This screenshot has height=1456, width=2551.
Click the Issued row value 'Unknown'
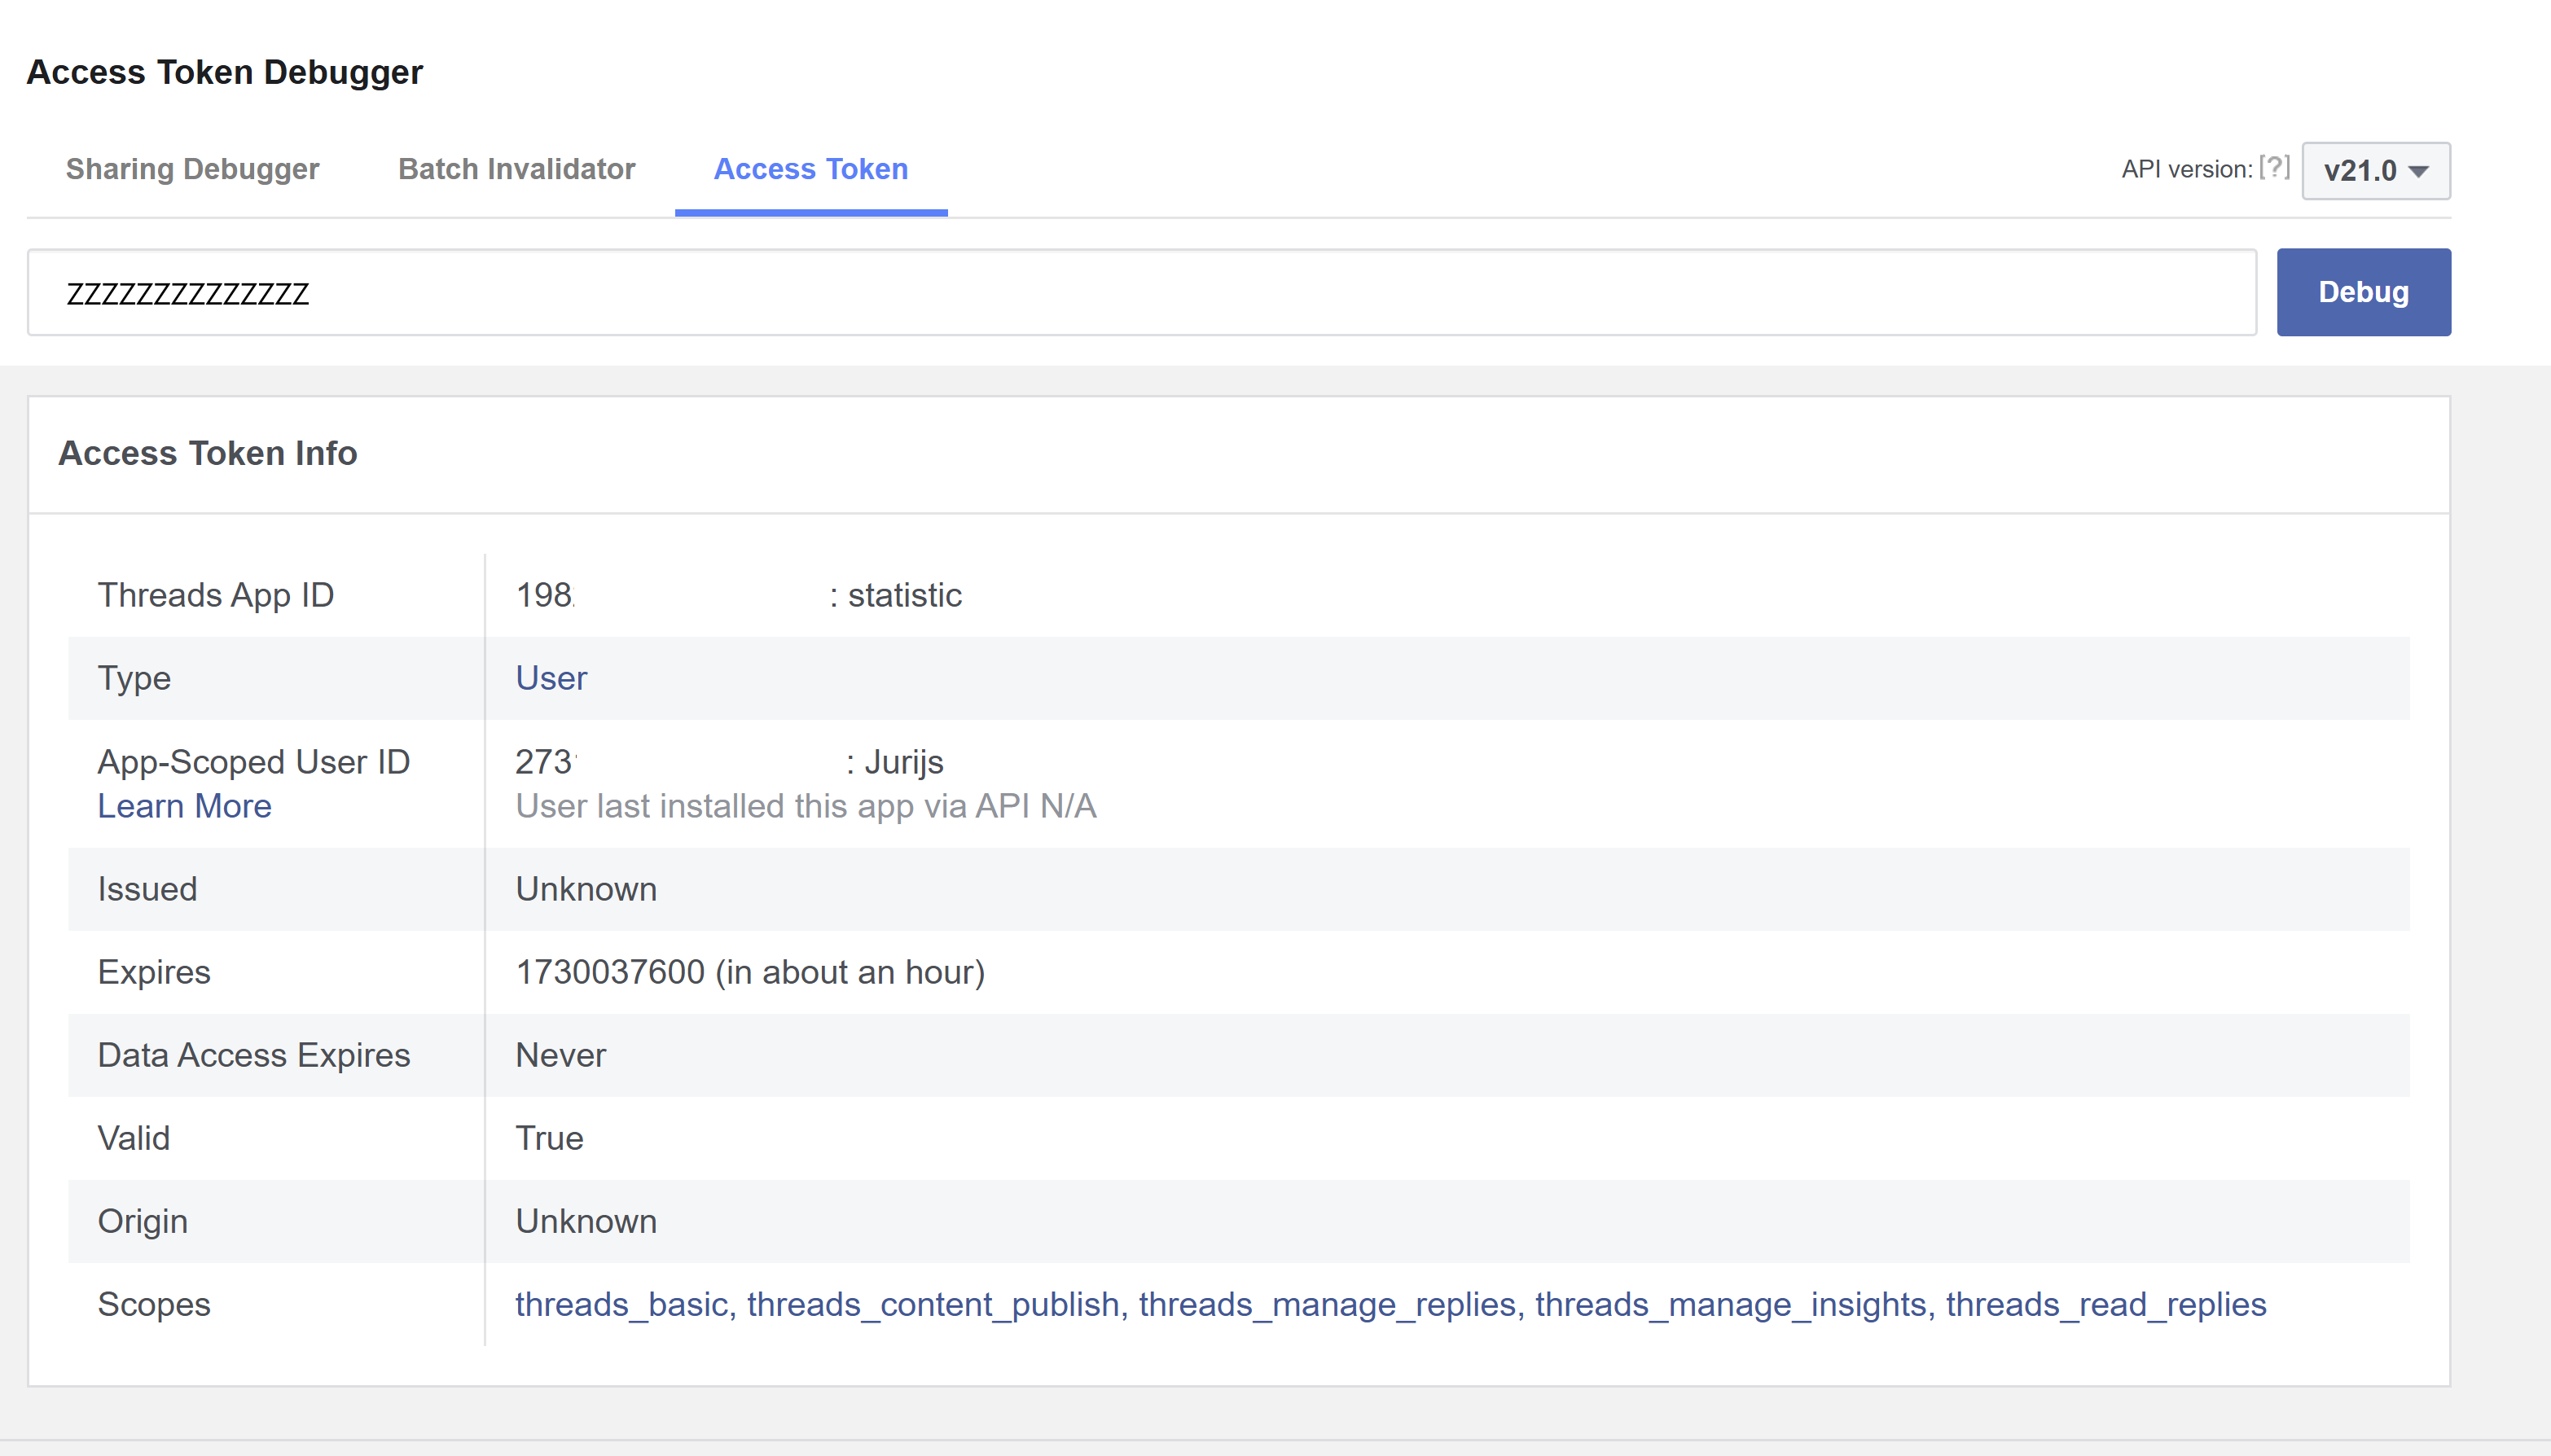586,889
